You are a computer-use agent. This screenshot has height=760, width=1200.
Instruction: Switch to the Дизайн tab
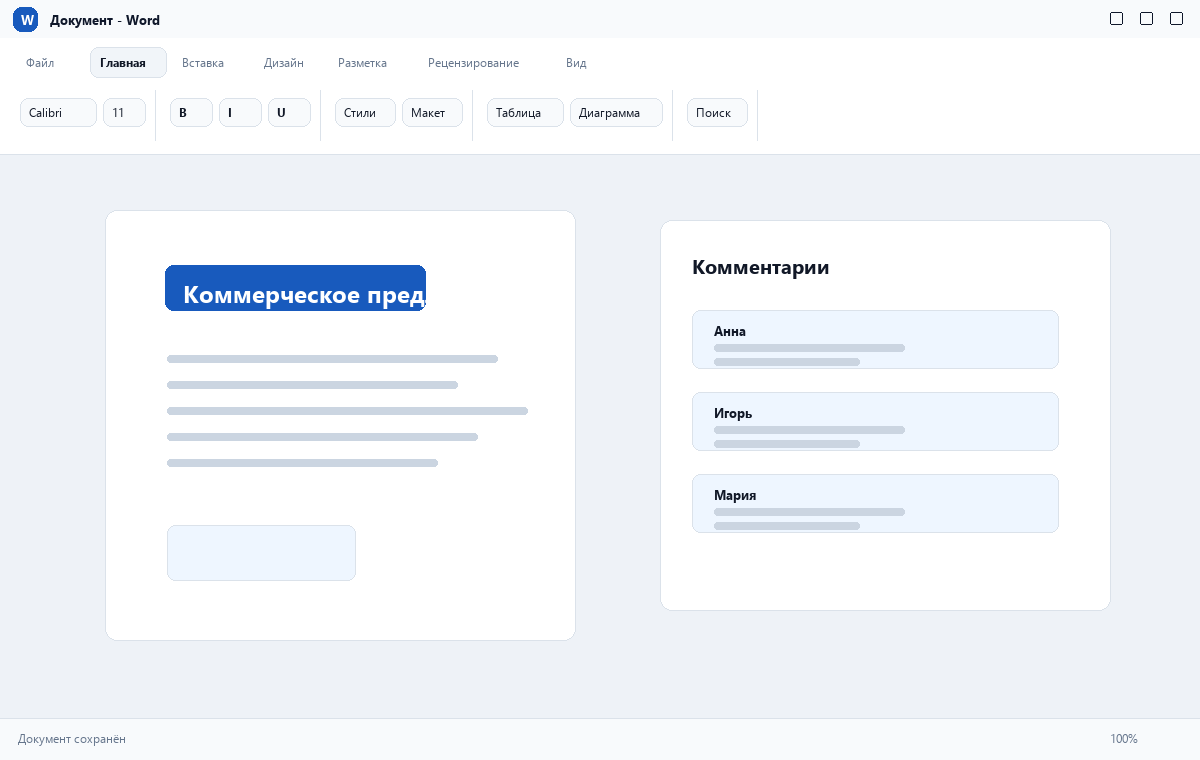tap(284, 63)
